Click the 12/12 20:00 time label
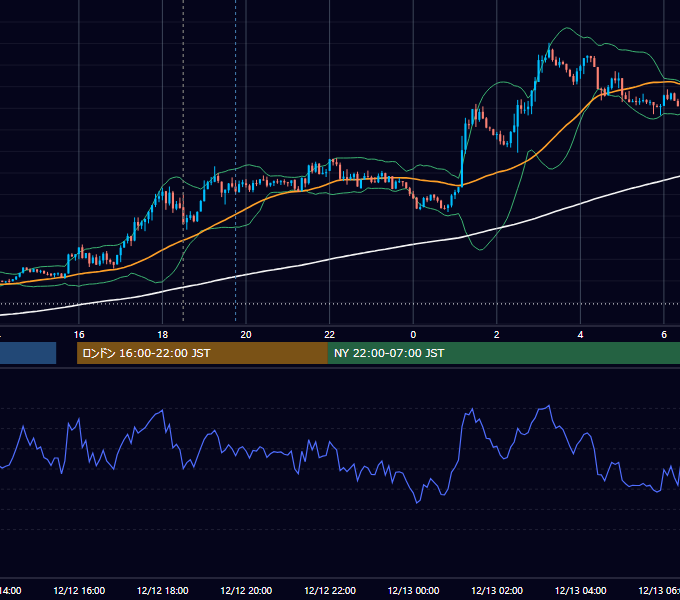This screenshot has height=600, width=680. pos(246,590)
